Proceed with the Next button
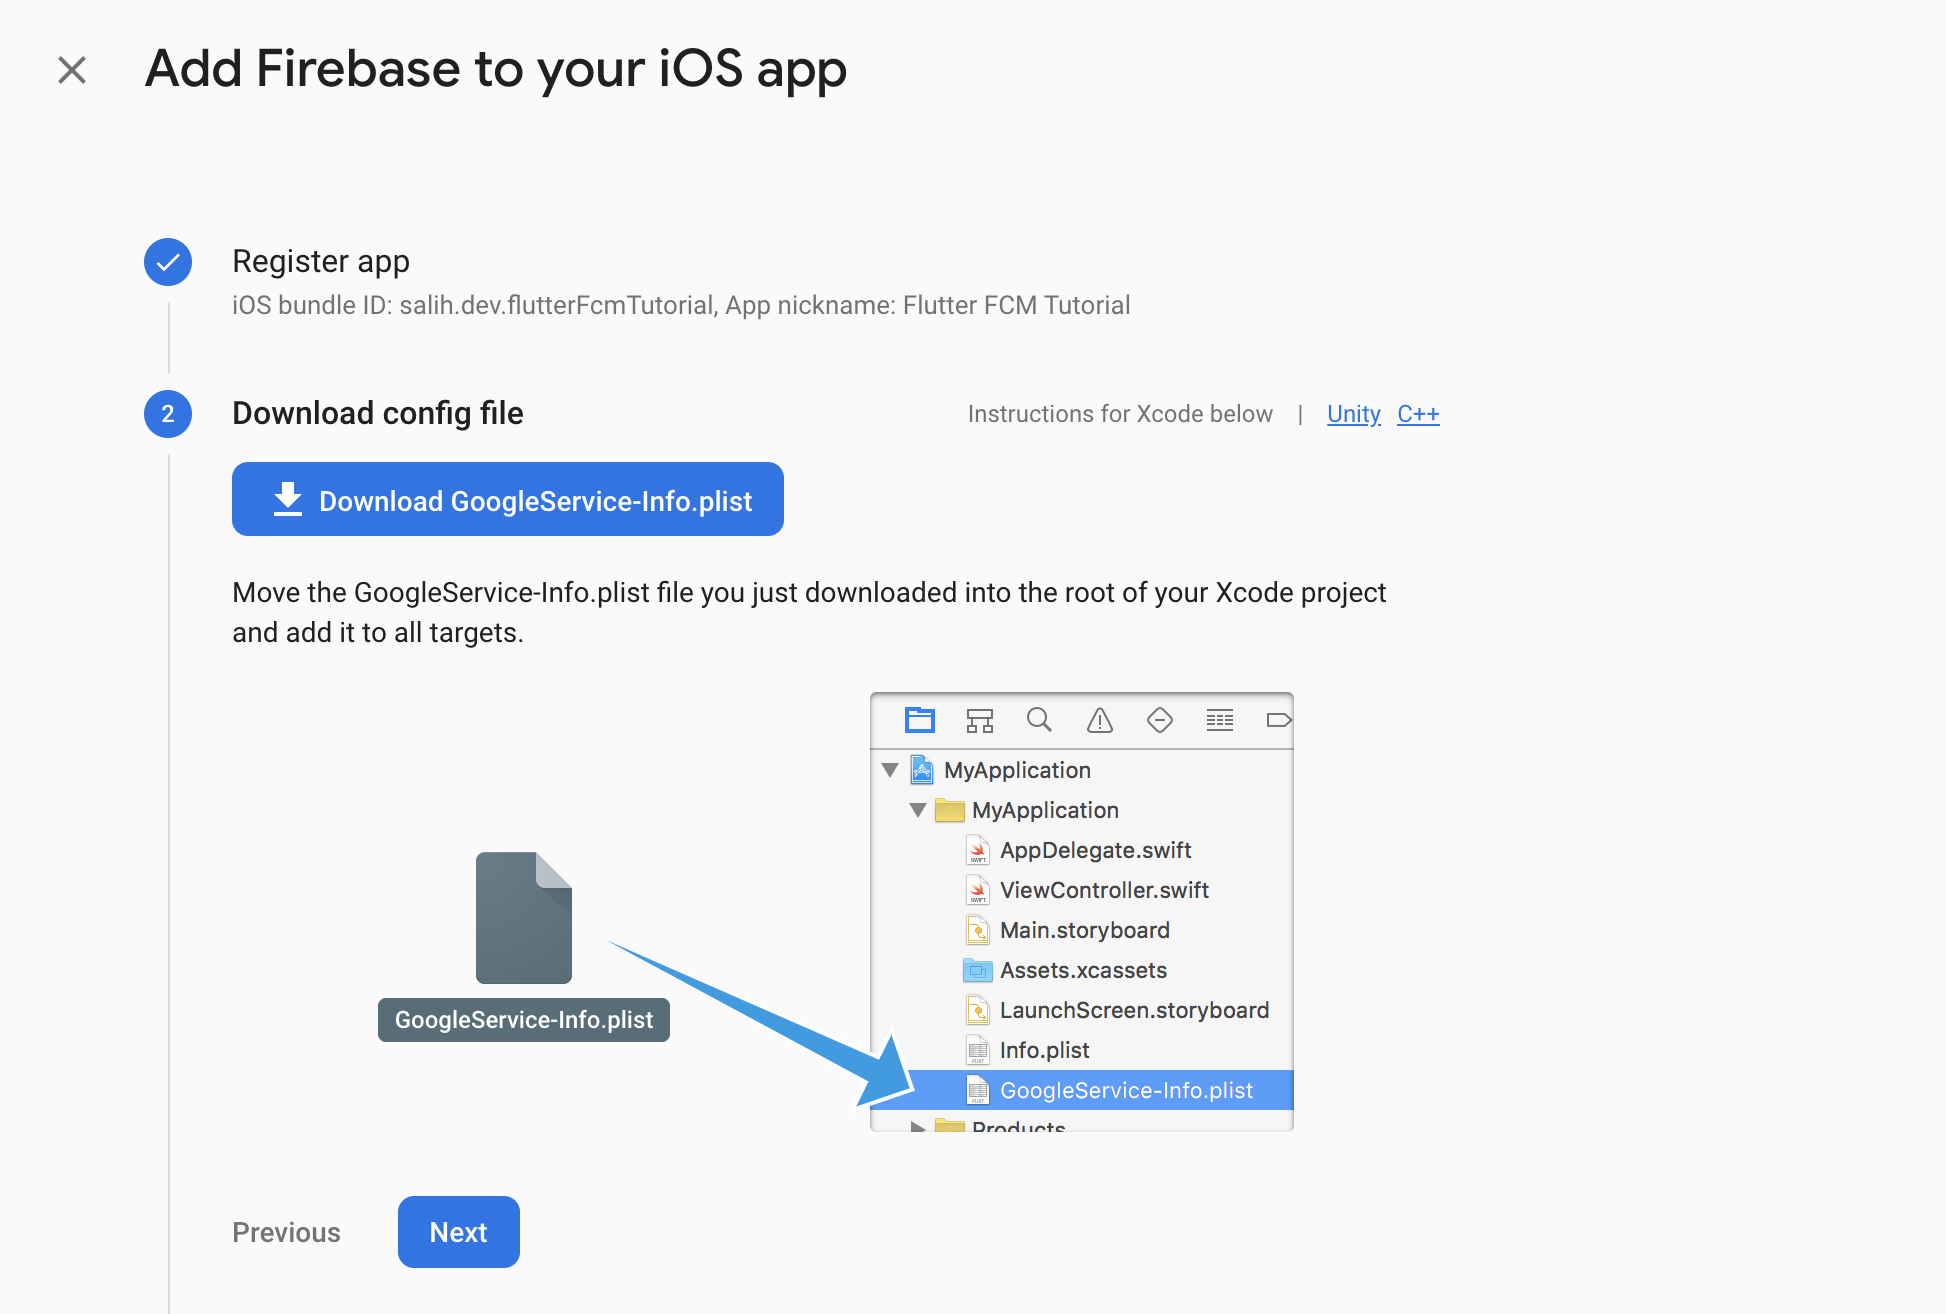 458,1232
